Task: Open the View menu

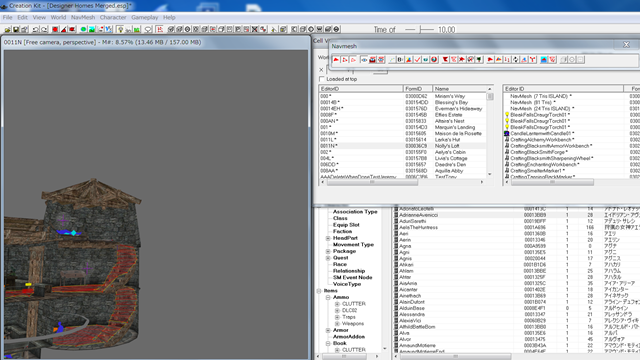Action: click(39, 18)
